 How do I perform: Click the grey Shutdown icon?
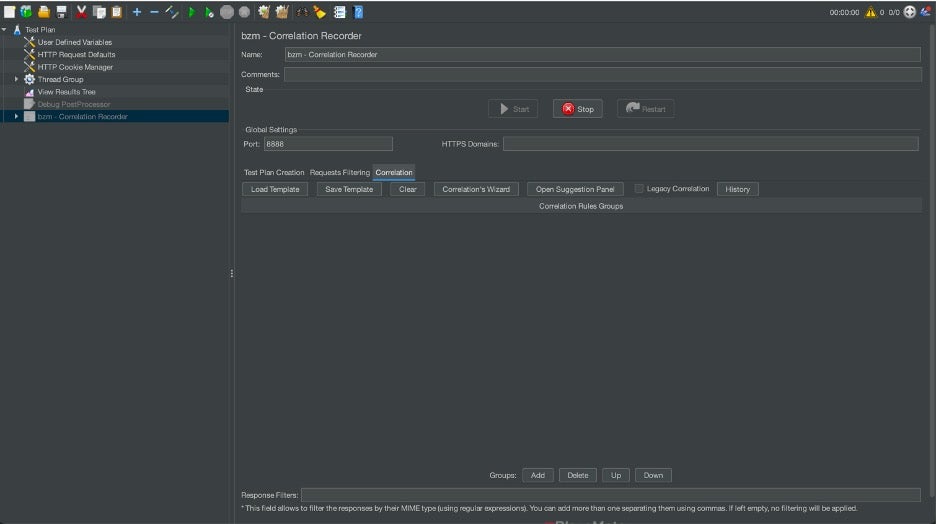[x=244, y=12]
